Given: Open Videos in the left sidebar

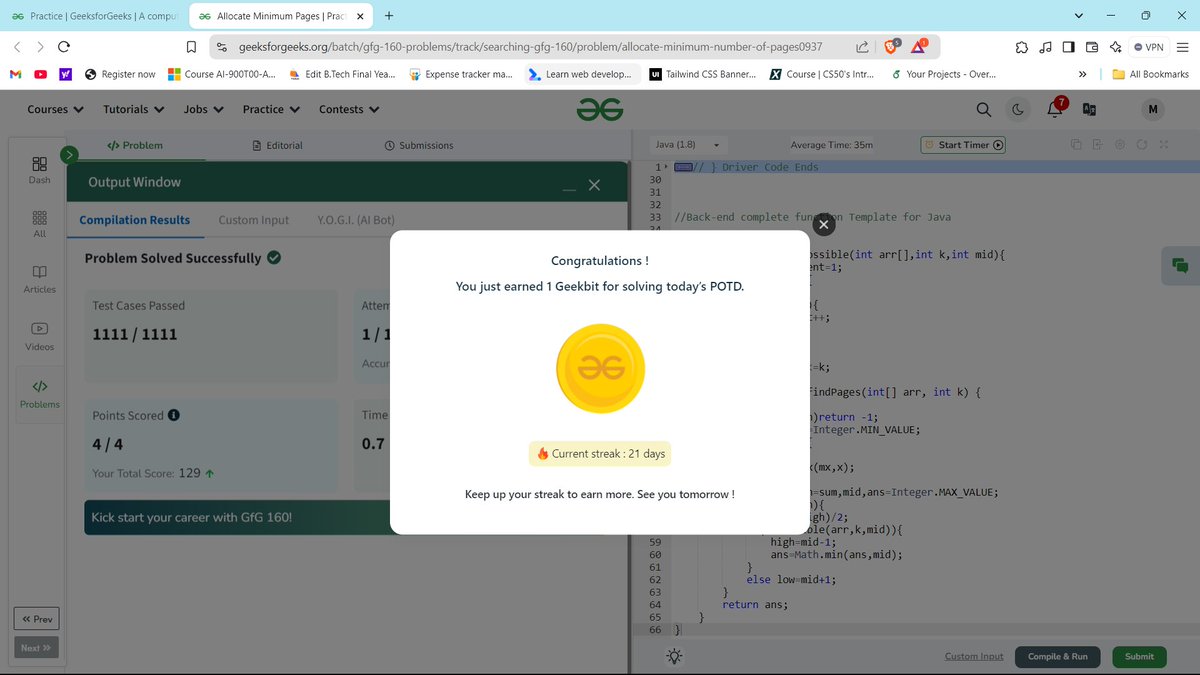Looking at the screenshot, I should (x=39, y=336).
